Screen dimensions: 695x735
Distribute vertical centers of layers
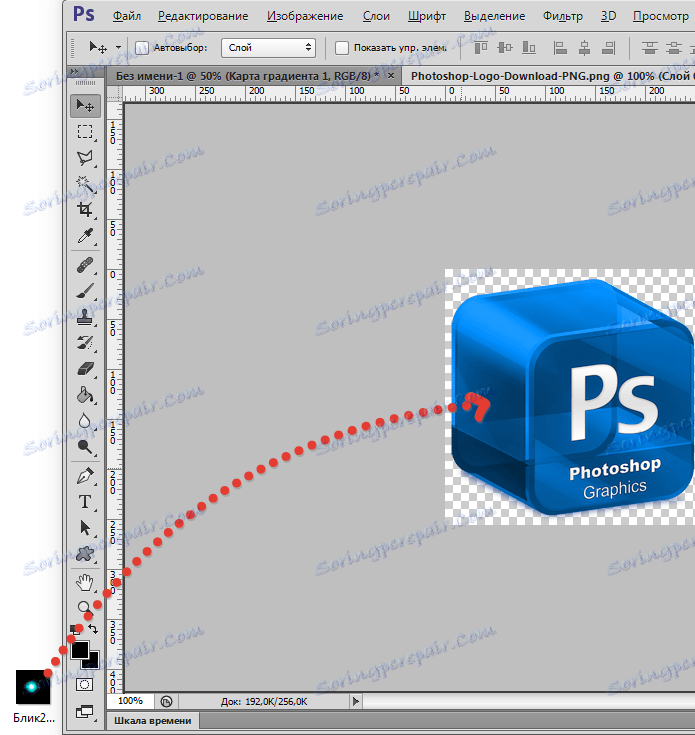coord(674,48)
